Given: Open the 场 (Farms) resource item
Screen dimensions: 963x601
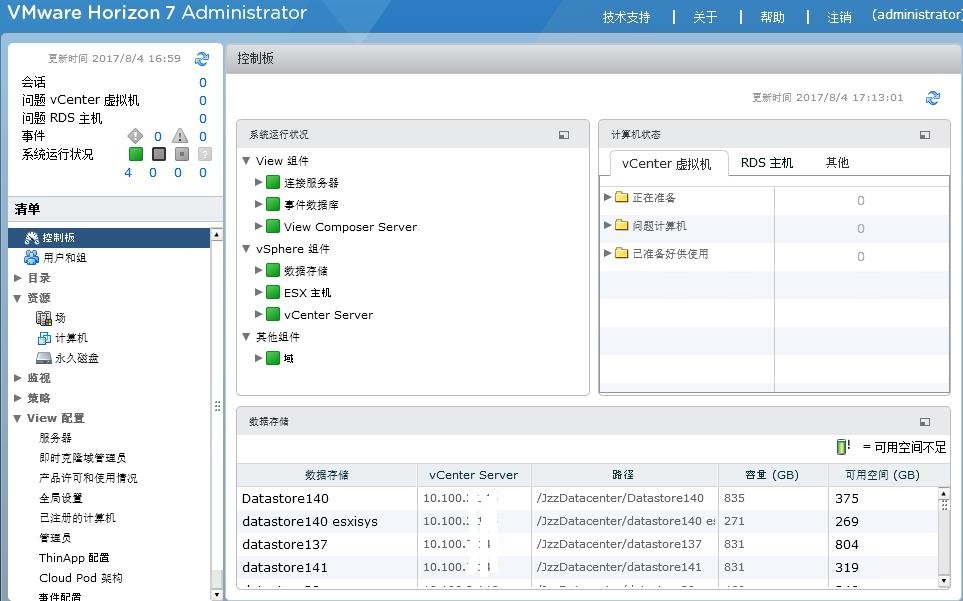Looking at the screenshot, I should (53, 317).
